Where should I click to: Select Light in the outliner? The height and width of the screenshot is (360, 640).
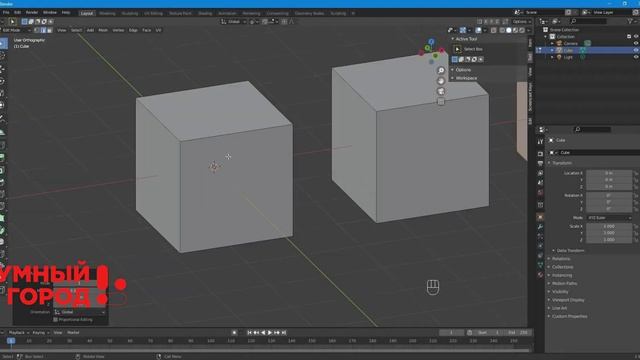coord(568,57)
